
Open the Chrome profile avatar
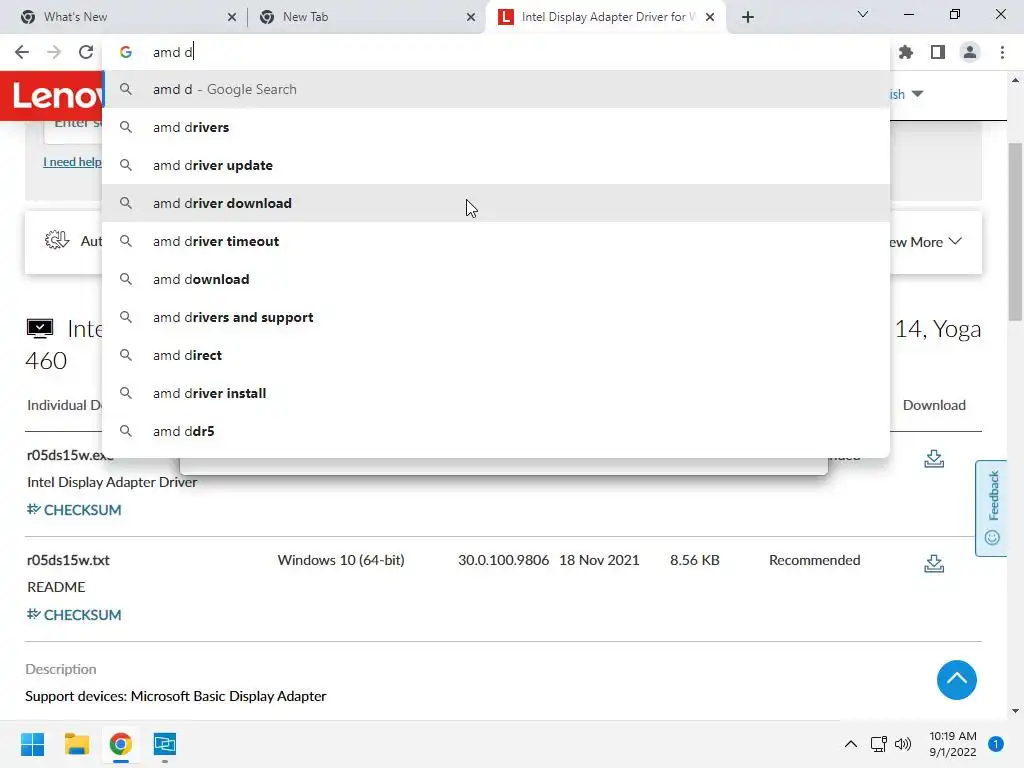pyautogui.click(x=970, y=52)
